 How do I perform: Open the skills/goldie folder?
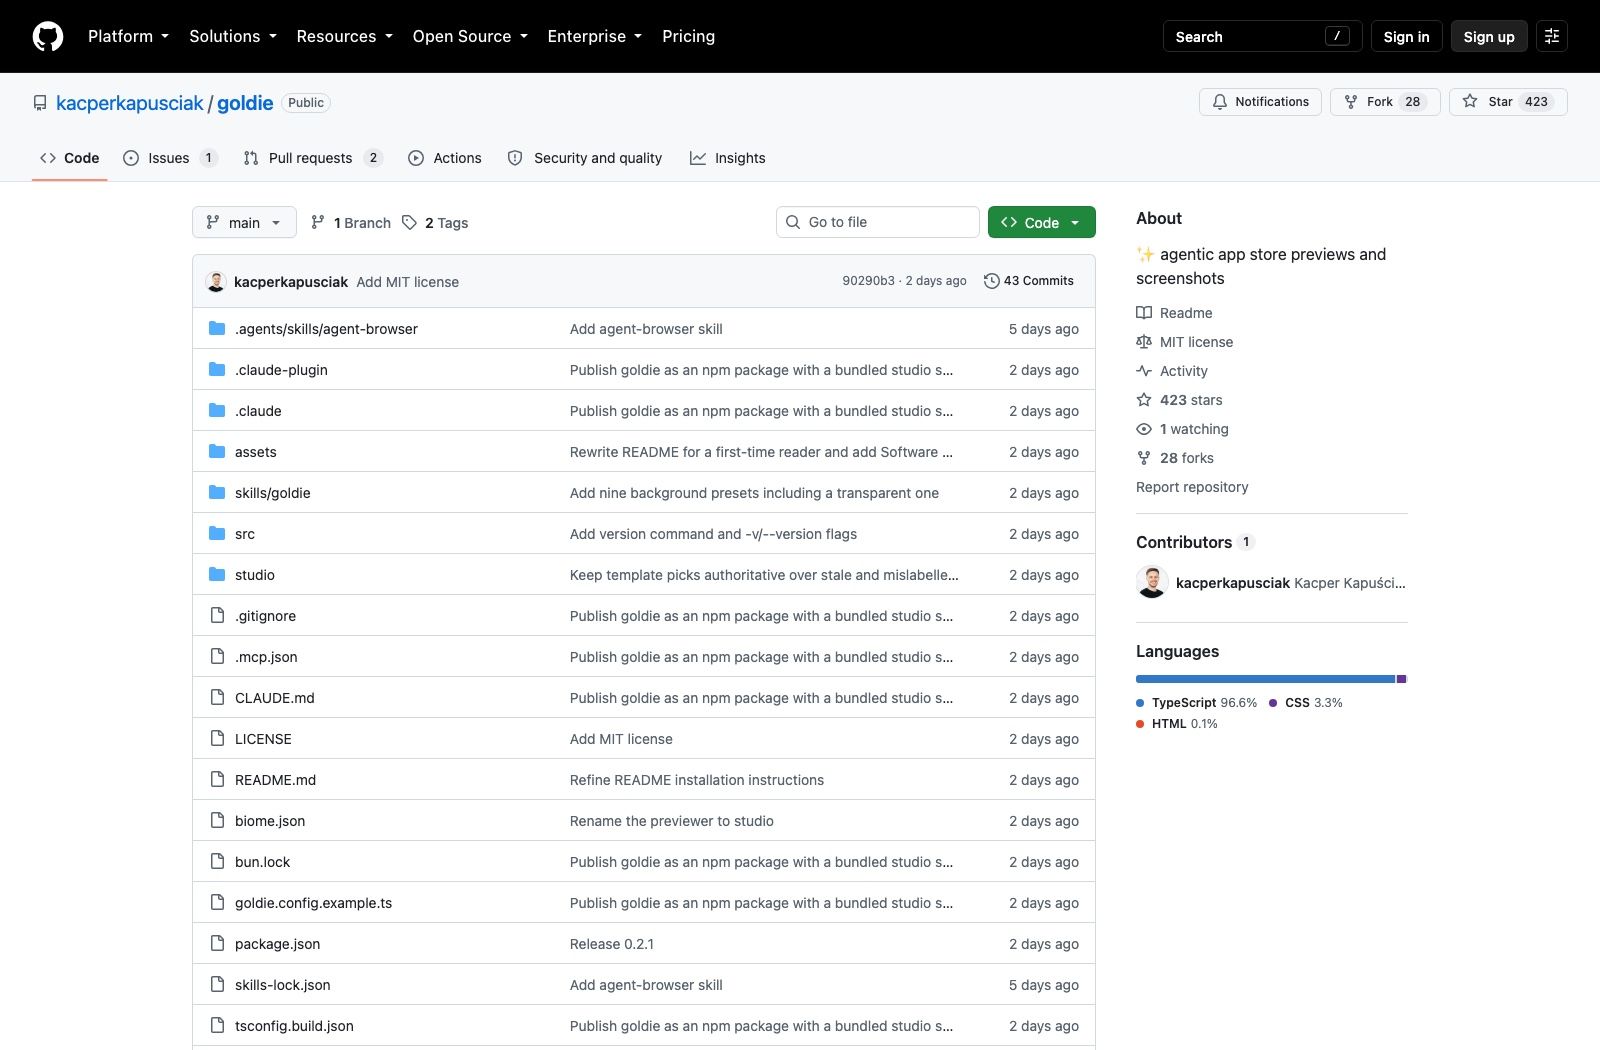click(x=273, y=493)
